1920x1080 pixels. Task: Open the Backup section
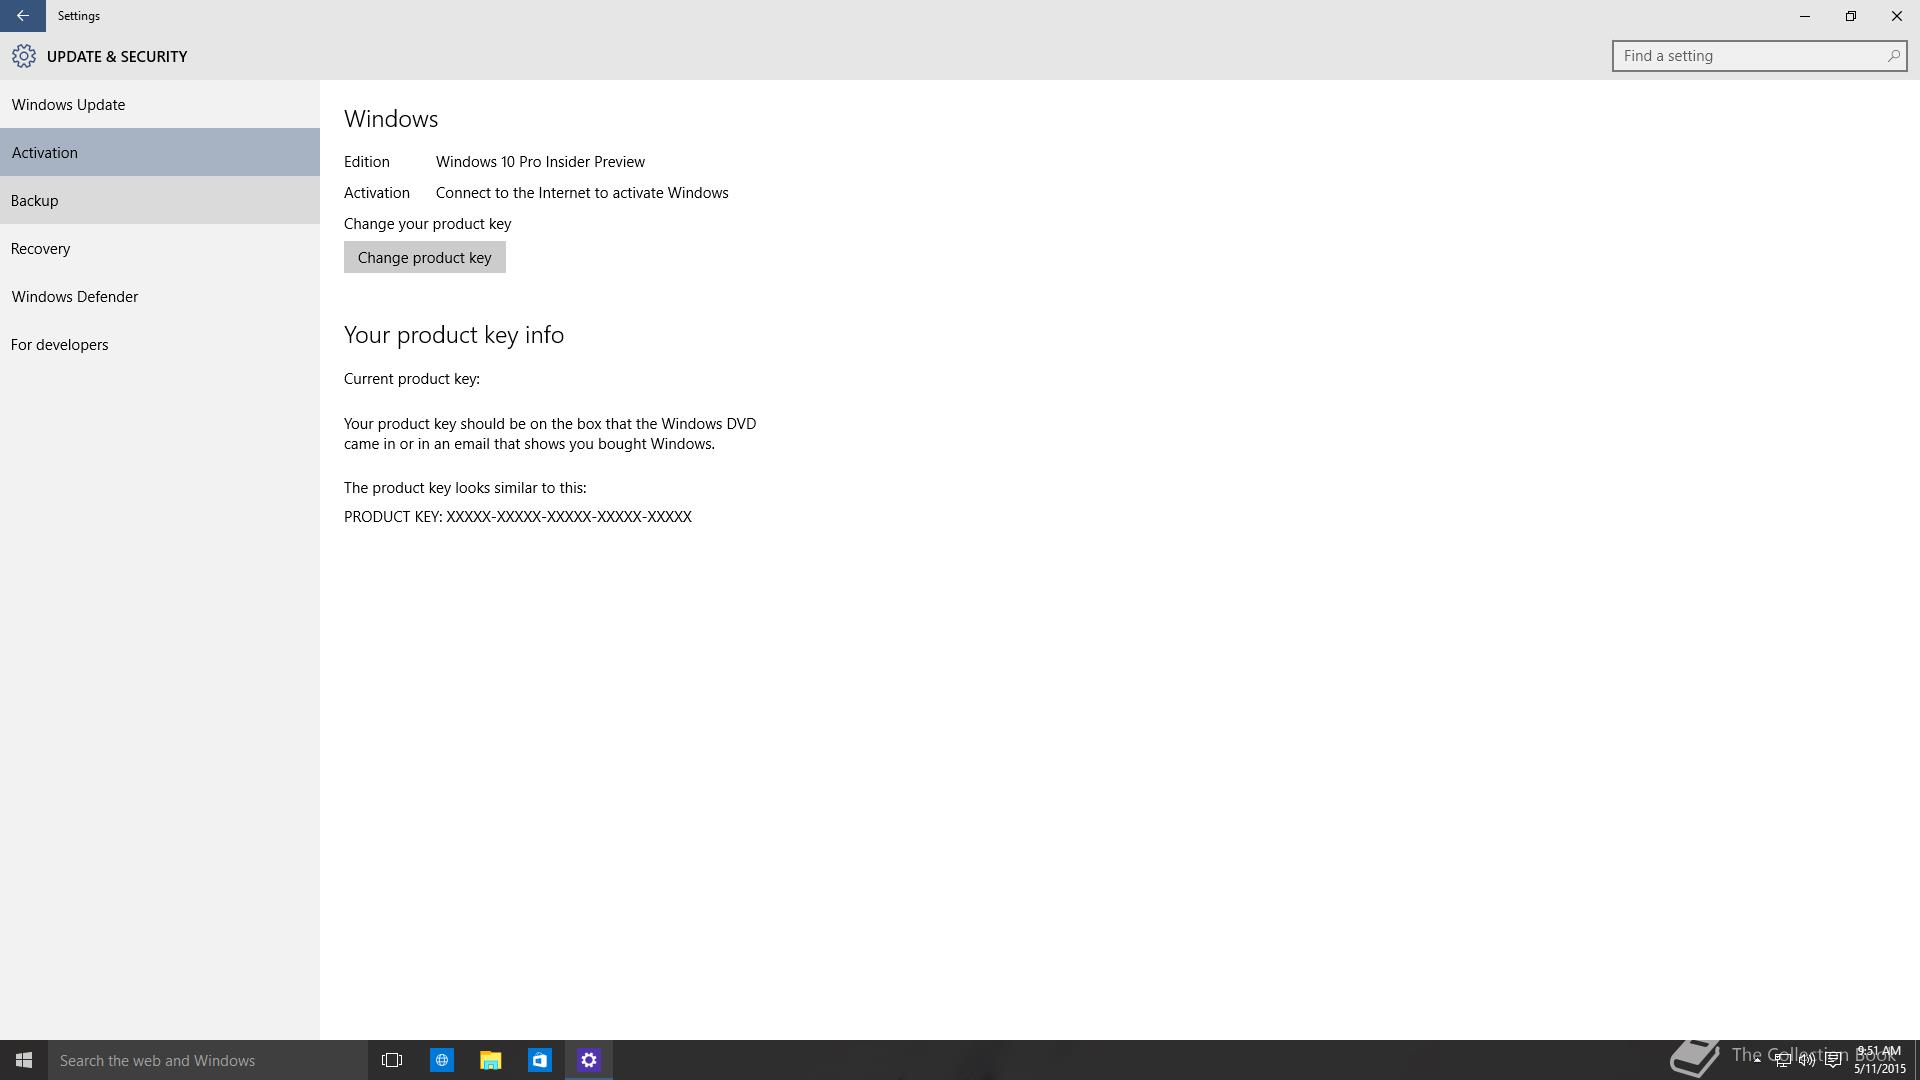[160, 200]
